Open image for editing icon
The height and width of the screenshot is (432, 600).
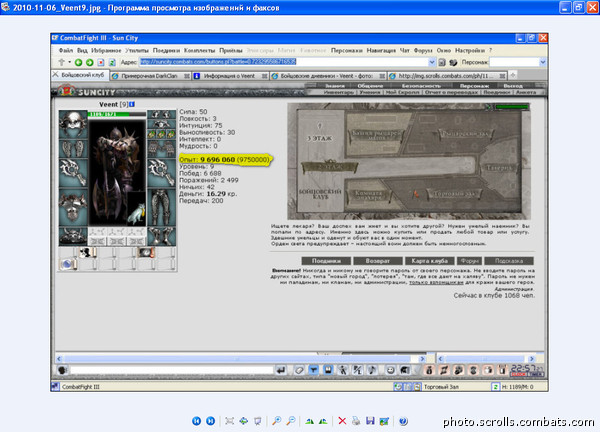click(384, 421)
